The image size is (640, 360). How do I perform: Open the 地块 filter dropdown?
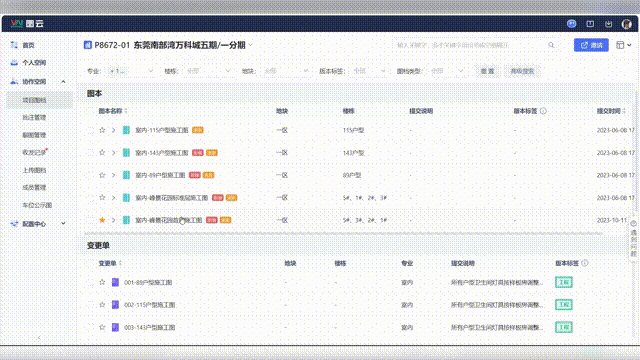click(x=285, y=71)
